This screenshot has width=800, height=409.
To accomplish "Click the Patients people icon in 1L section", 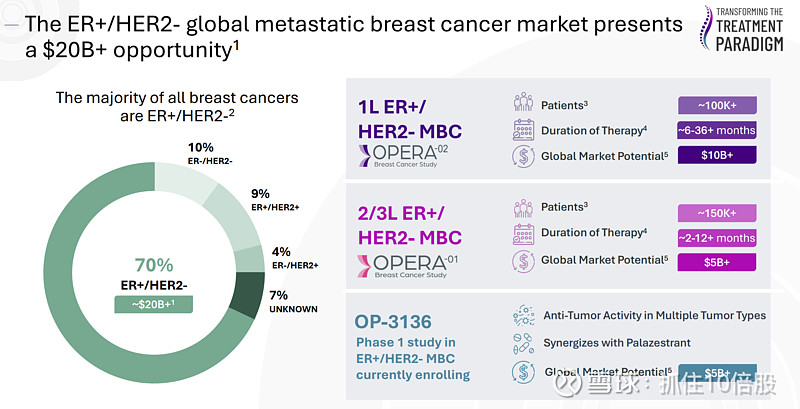I will coord(523,104).
